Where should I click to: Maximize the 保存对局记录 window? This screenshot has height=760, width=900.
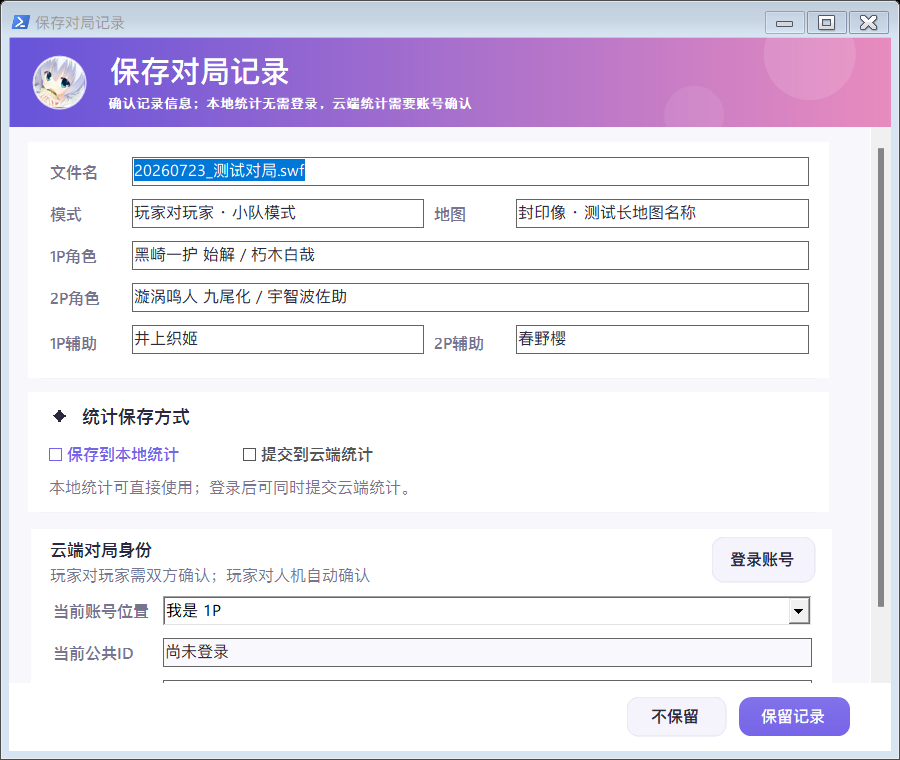click(x=826, y=23)
